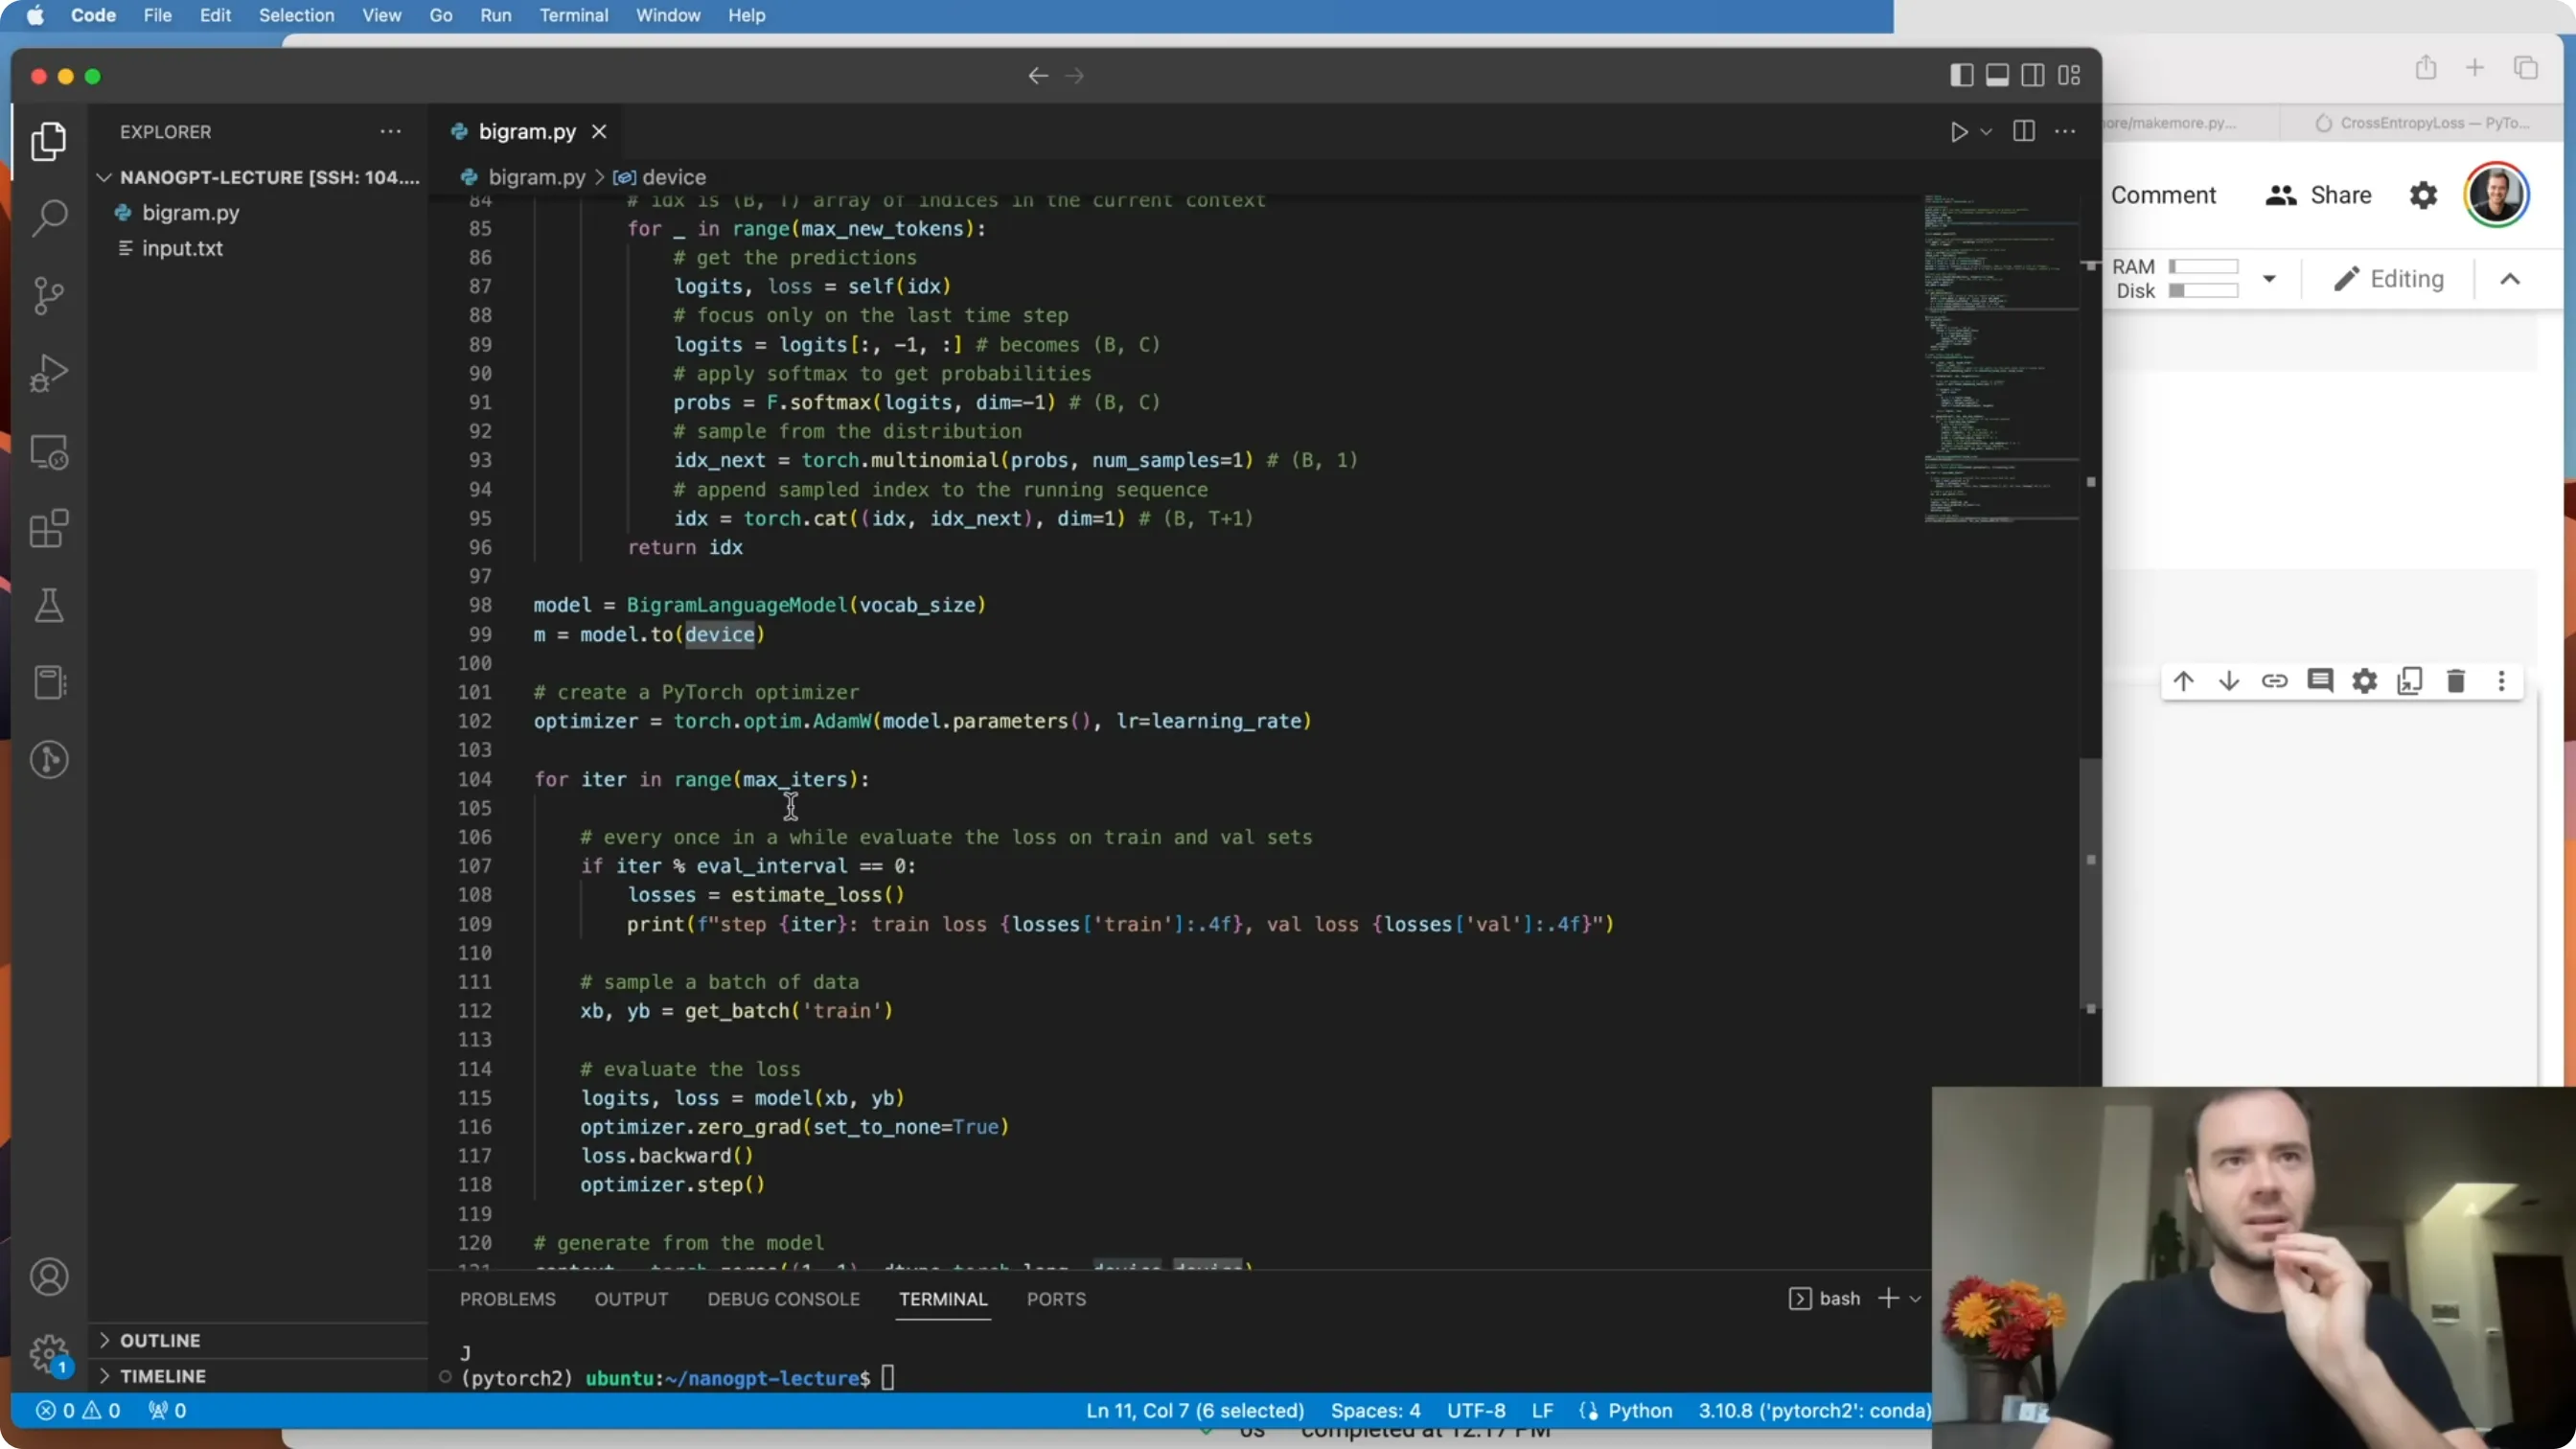2576x1449 pixels.
Task: Open Explorer views and more actions ellipsis
Action: click(390, 132)
